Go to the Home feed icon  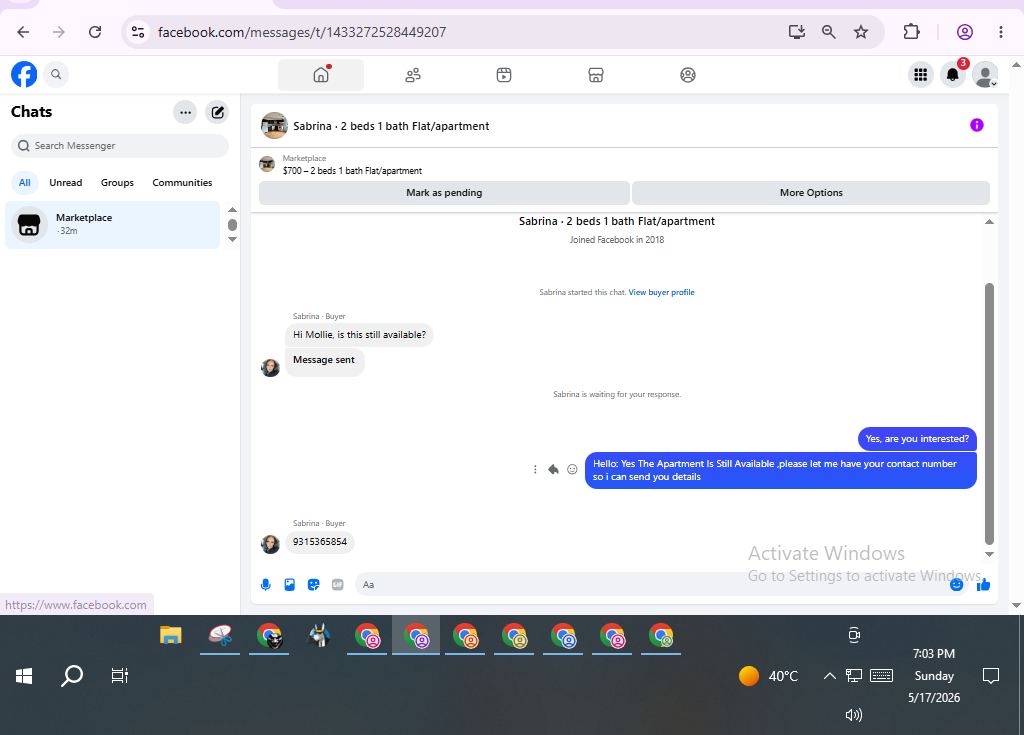(321, 75)
